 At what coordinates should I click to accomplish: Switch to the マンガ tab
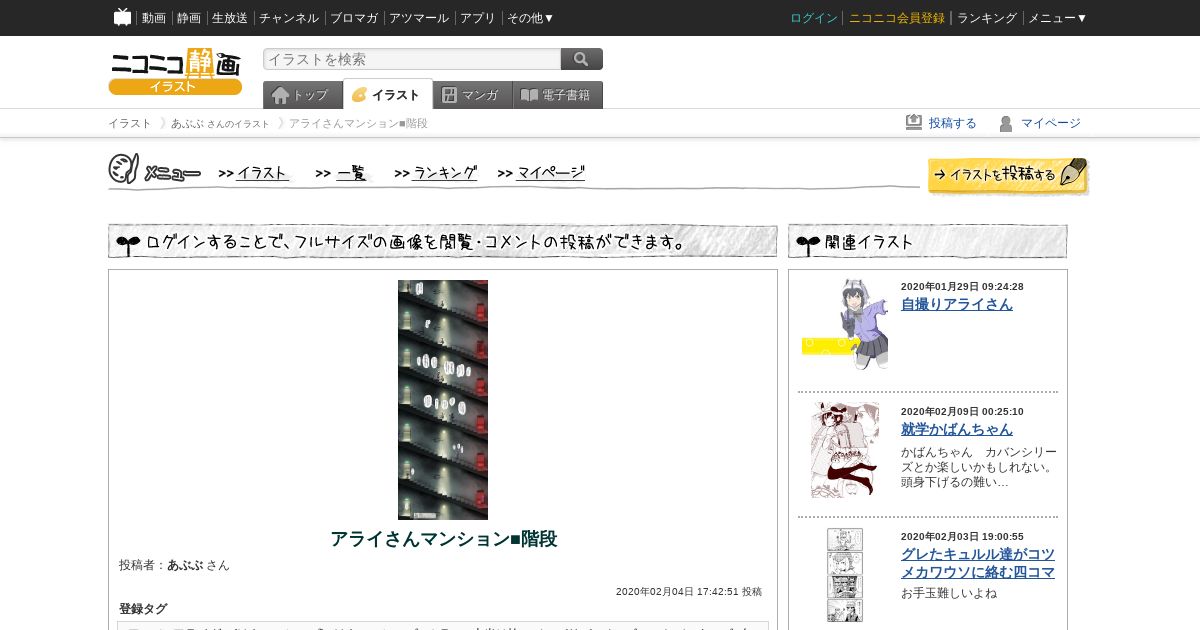[x=473, y=95]
